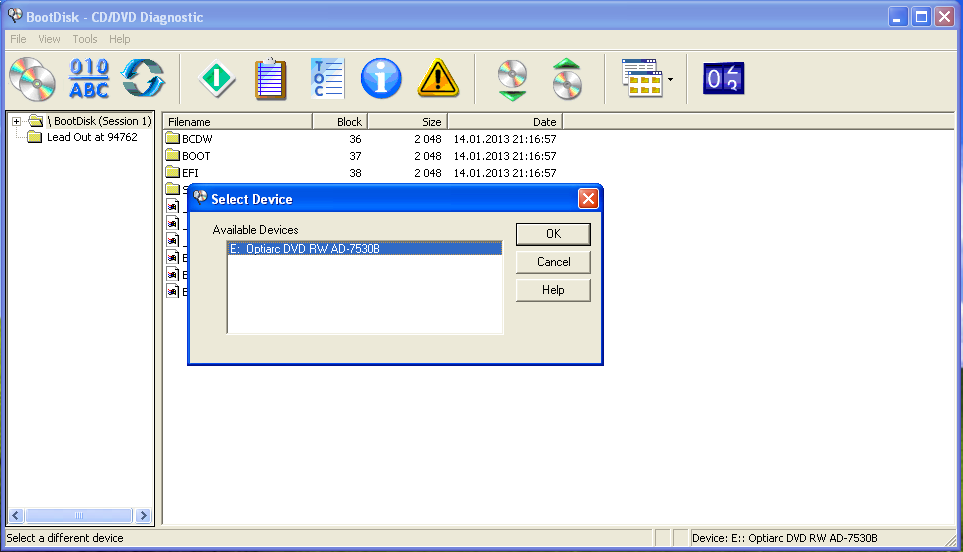Image resolution: width=963 pixels, height=552 pixels.
Task: Open the View menu
Action: tap(49, 39)
